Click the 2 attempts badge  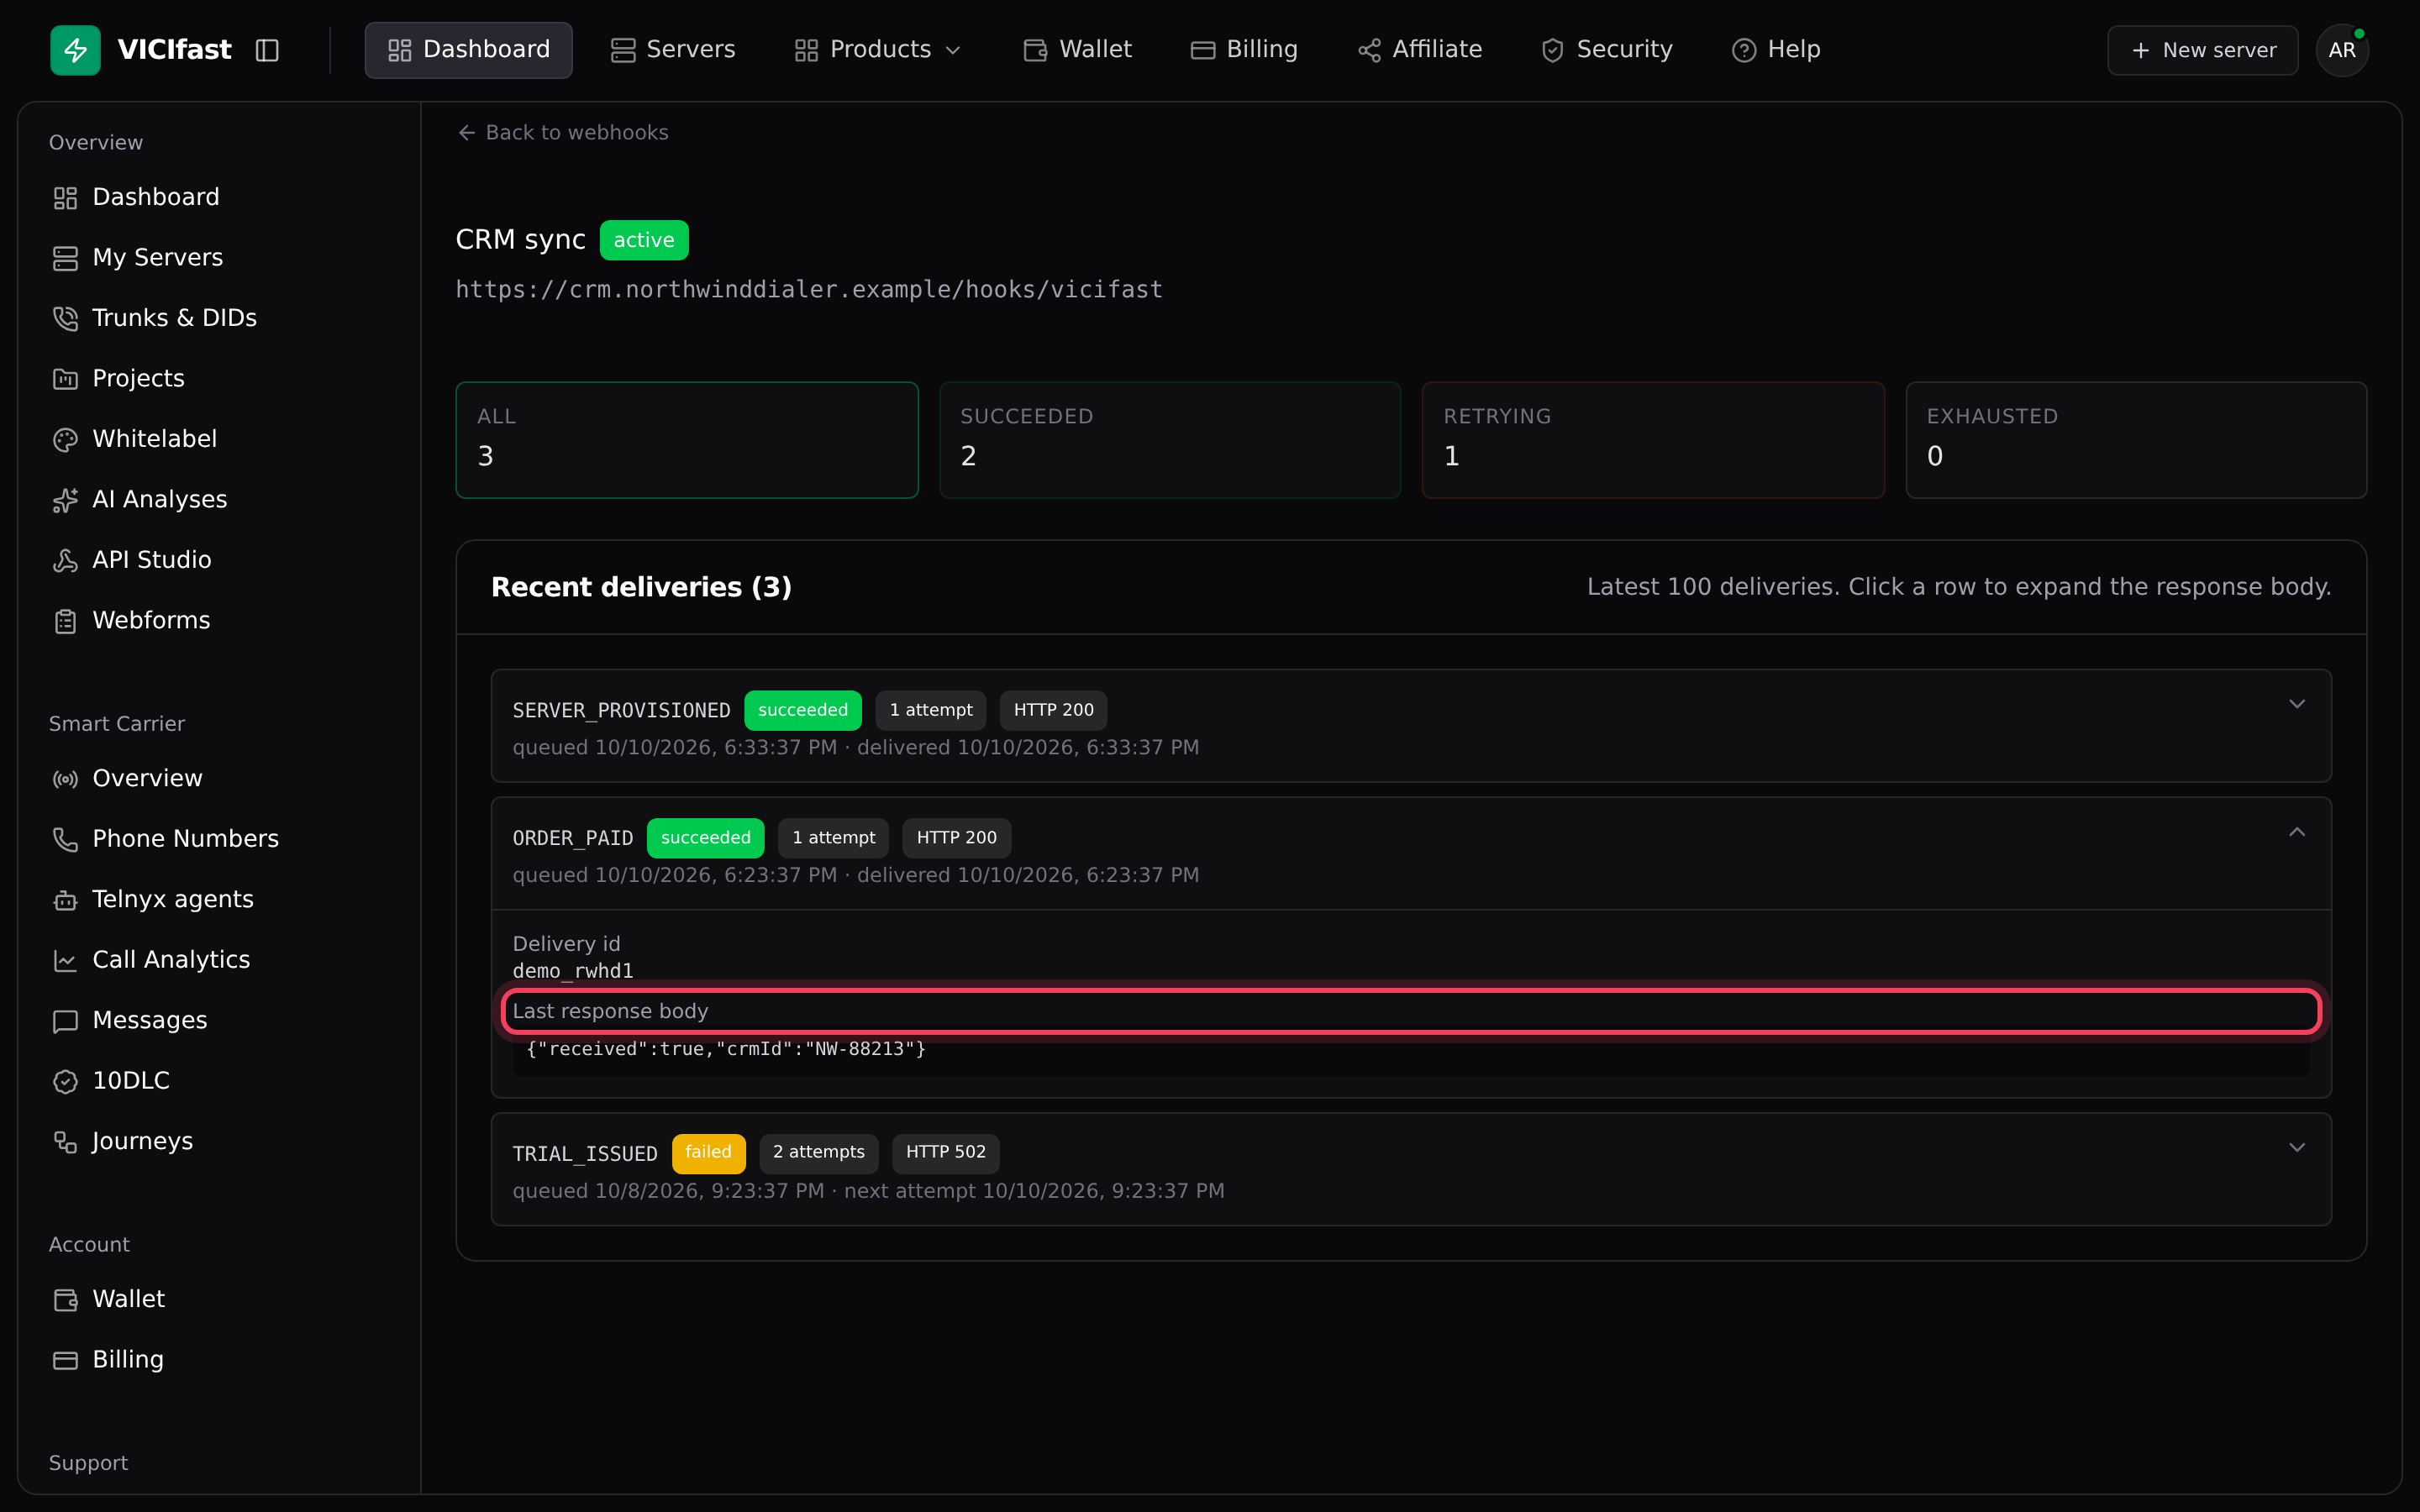(x=819, y=1152)
